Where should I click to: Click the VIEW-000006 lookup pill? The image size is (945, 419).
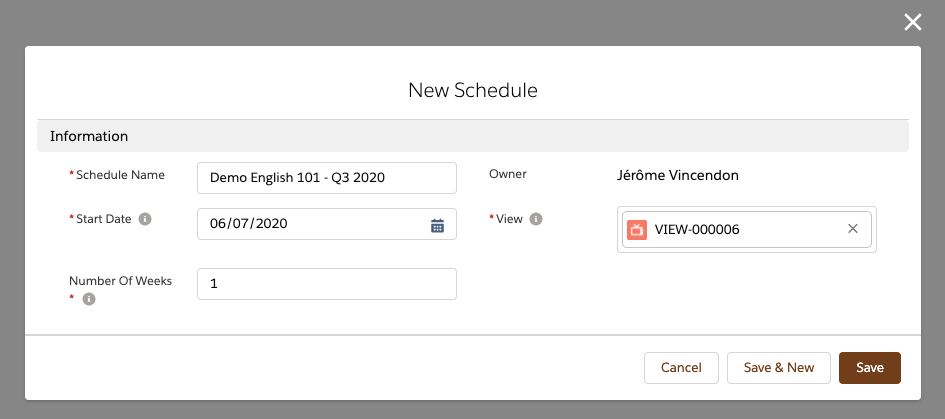(740, 229)
